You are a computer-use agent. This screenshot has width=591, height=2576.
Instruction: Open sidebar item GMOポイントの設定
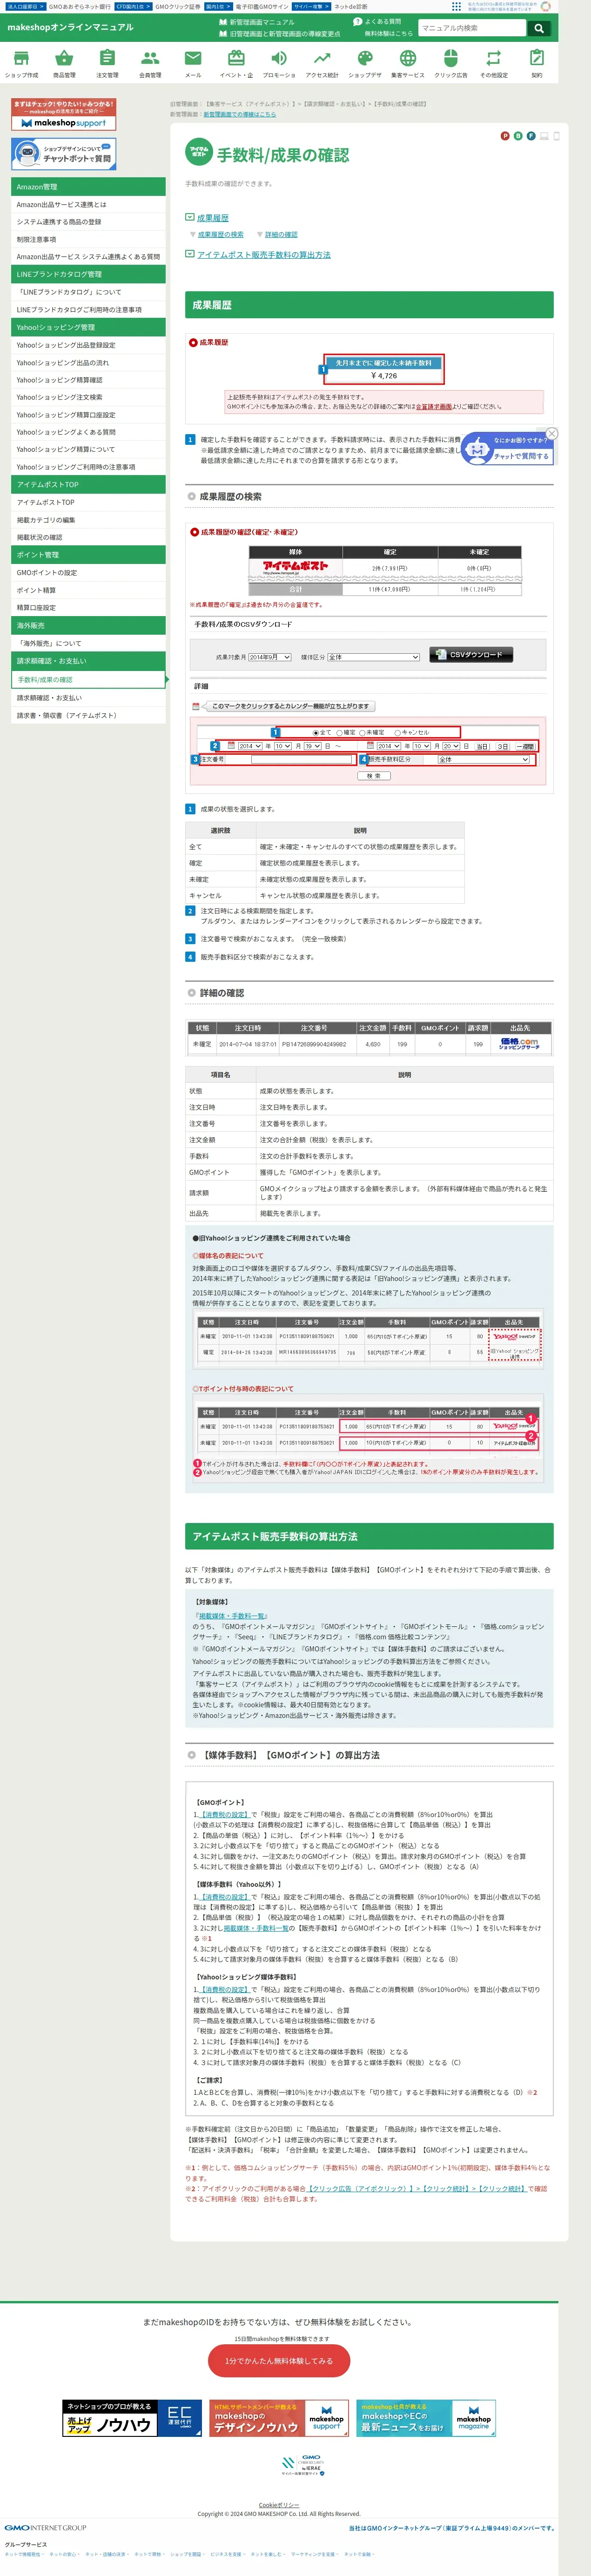pyautogui.click(x=88, y=573)
